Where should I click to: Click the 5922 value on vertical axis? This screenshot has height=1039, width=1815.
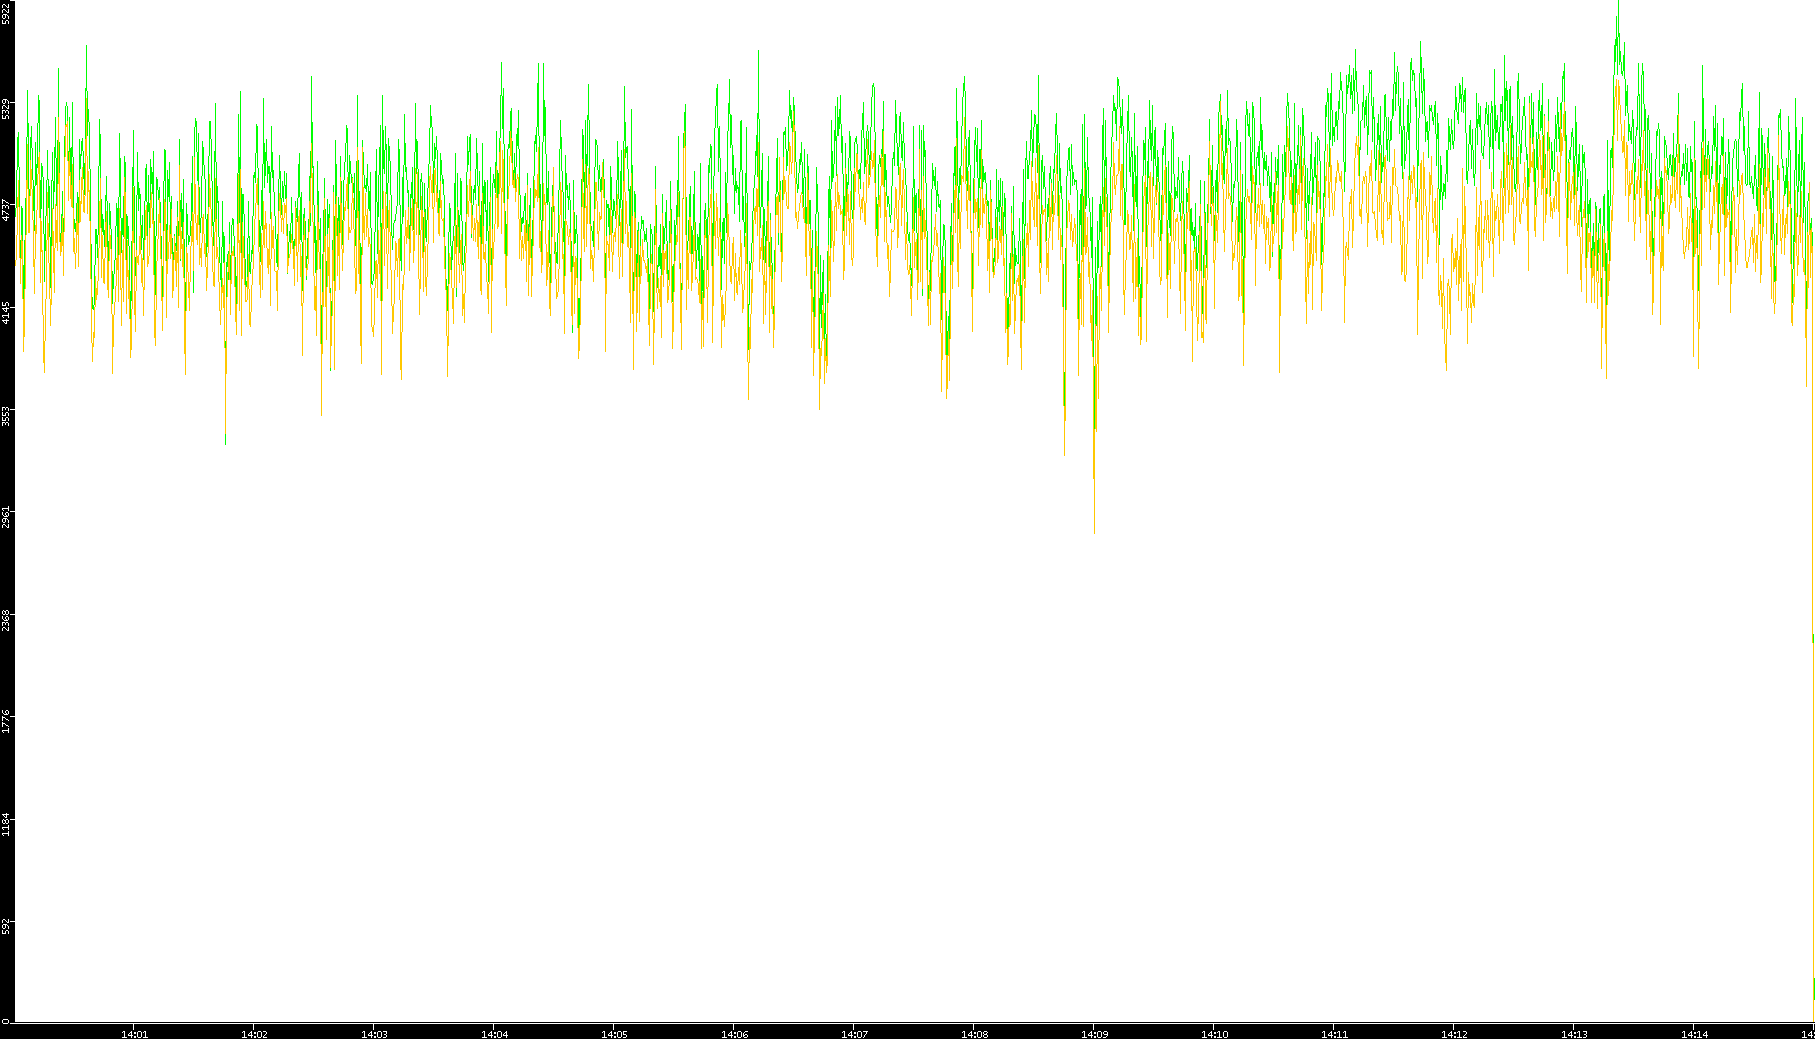click(6, 12)
